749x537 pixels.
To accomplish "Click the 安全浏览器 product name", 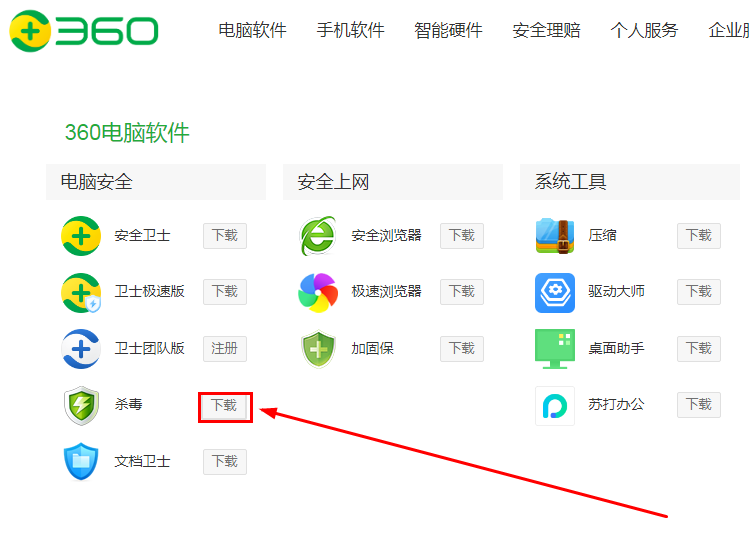I will [386, 236].
